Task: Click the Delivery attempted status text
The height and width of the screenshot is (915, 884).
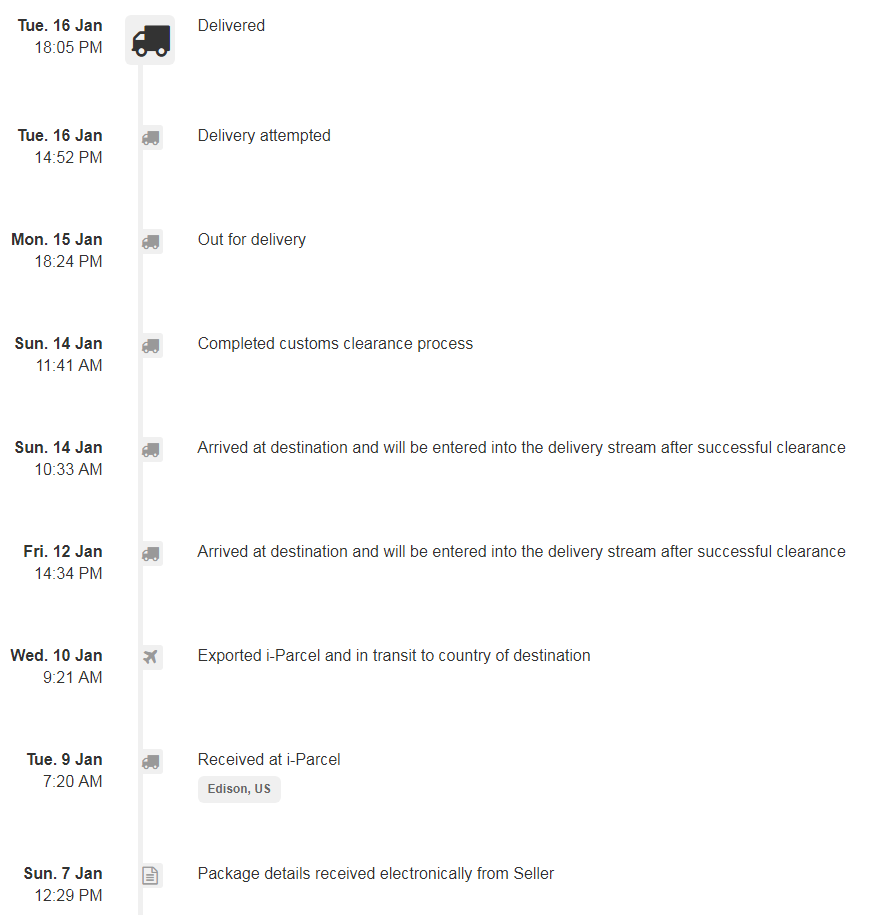Action: (264, 136)
